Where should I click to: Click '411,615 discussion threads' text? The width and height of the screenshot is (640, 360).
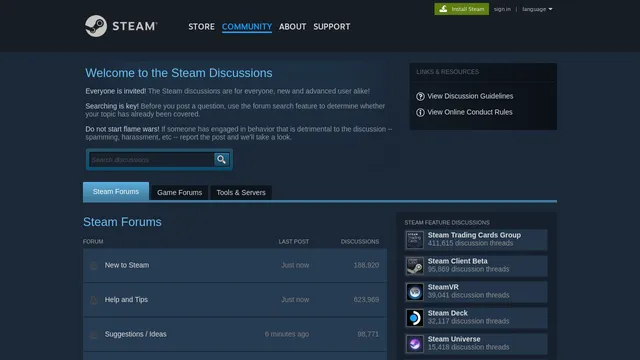click(470, 243)
